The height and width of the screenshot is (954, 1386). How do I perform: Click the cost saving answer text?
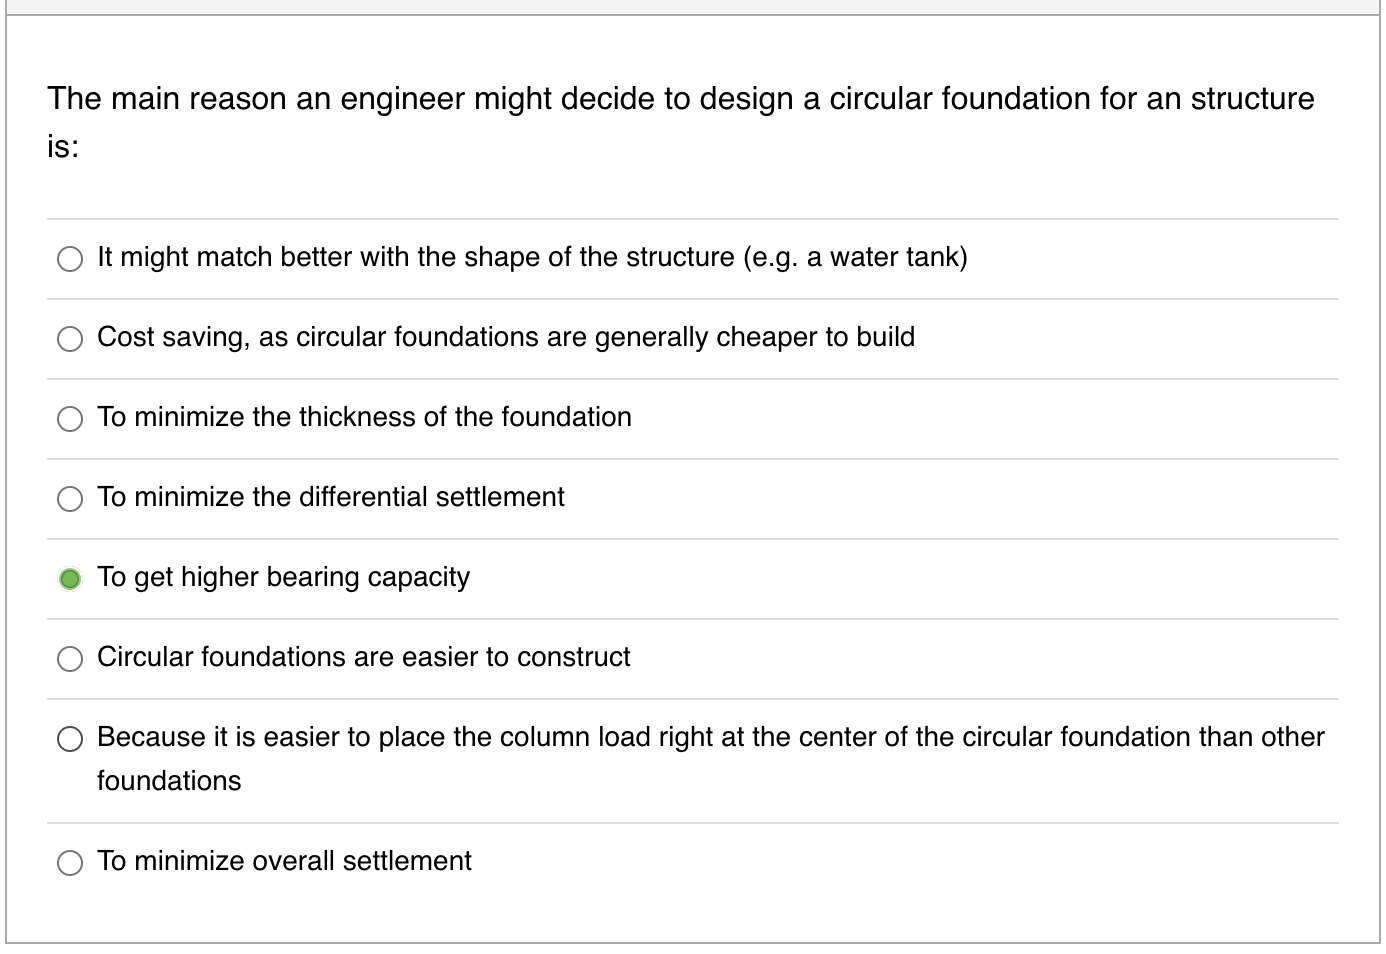(505, 337)
